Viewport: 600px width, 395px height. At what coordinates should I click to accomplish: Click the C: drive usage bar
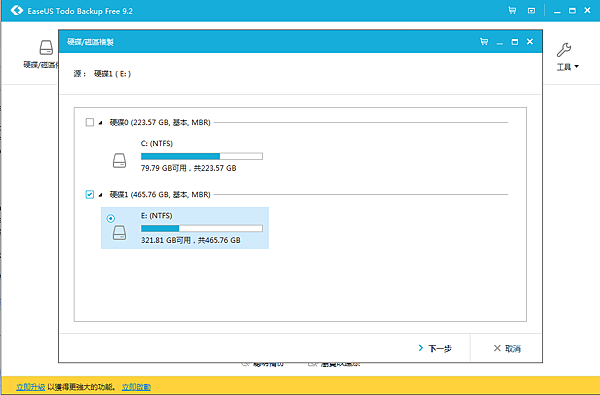[x=202, y=156]
